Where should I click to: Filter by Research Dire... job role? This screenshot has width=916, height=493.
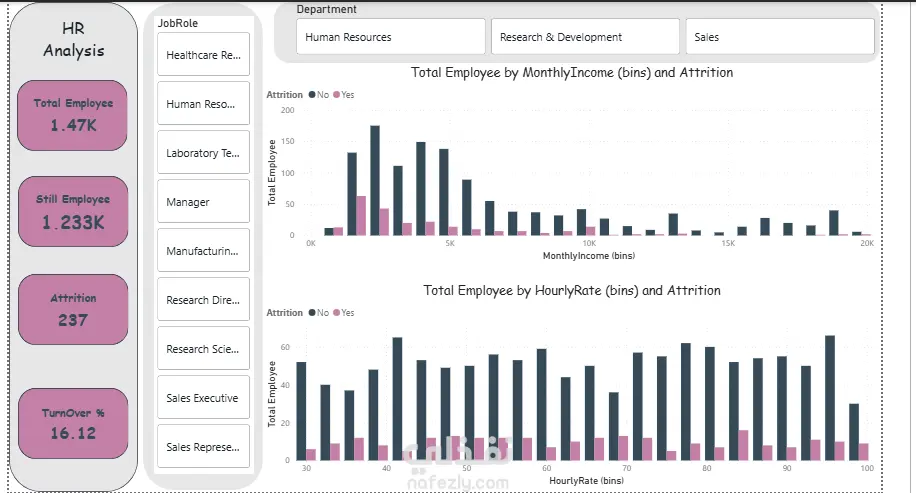[x=203, y=299]
